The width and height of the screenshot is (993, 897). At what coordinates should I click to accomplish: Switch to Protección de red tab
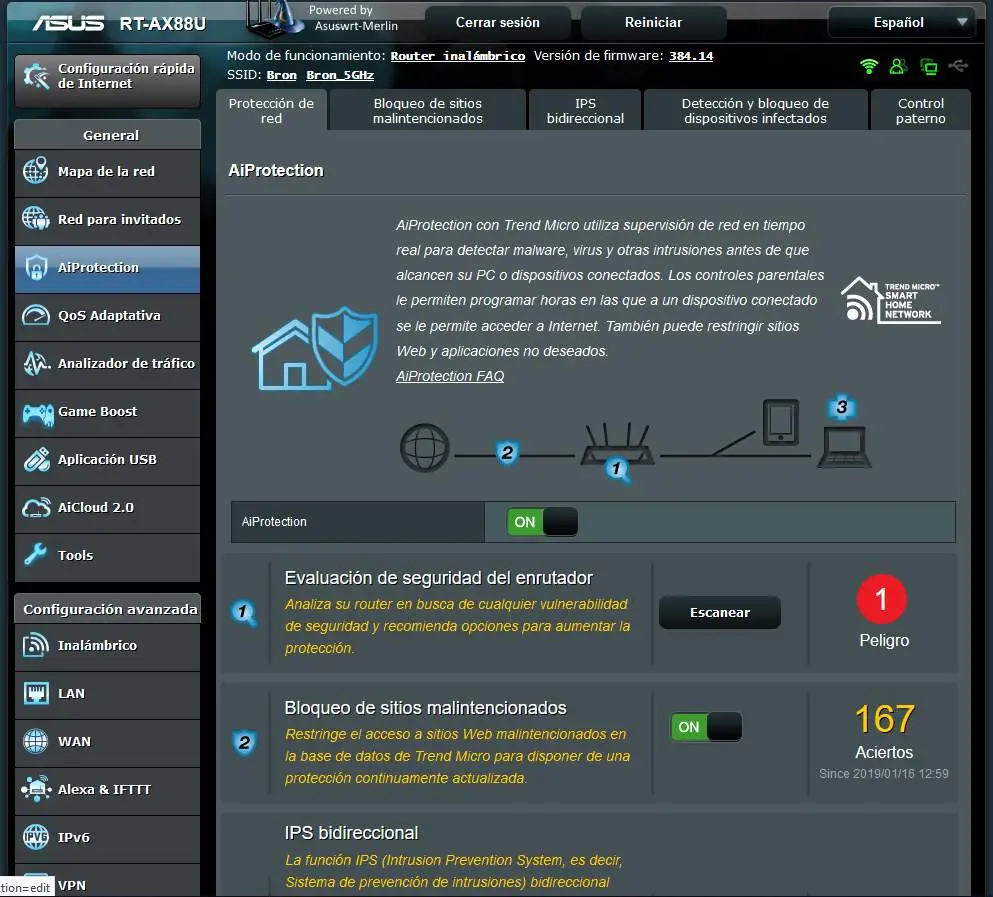[271, 111]
